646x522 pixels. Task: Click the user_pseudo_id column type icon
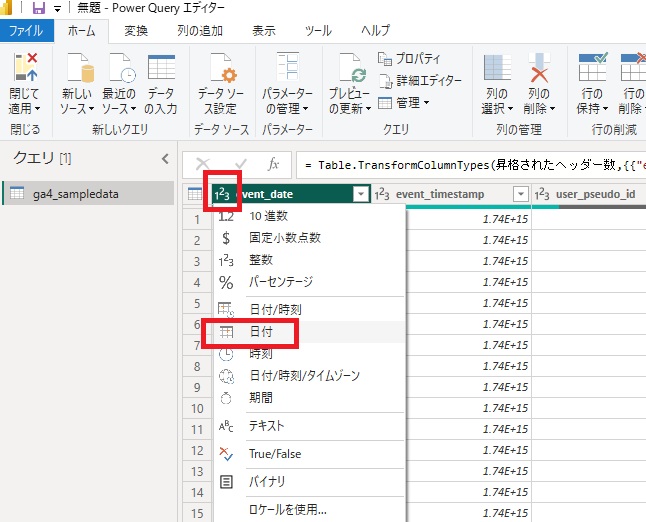click(x=542, y=194)
